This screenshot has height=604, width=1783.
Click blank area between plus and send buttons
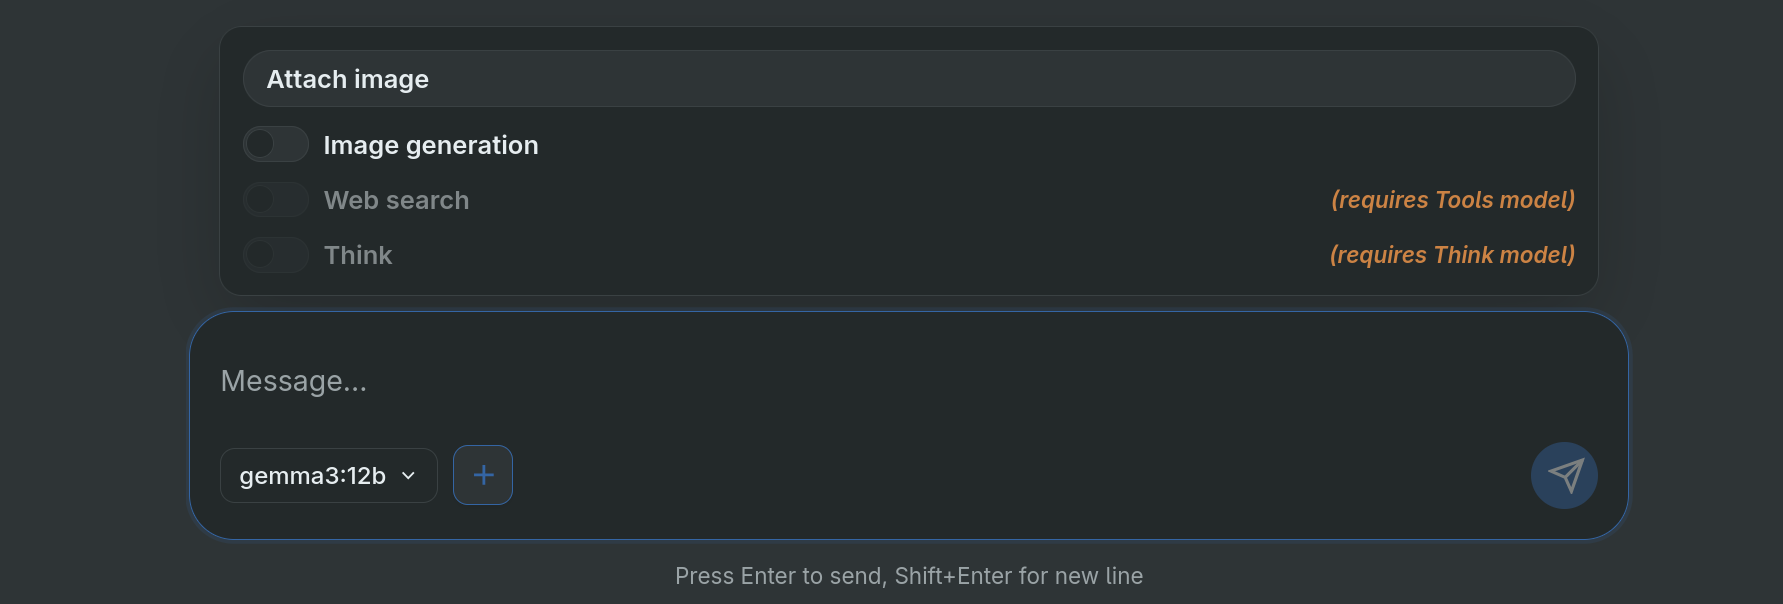[x=1000, y=476]
